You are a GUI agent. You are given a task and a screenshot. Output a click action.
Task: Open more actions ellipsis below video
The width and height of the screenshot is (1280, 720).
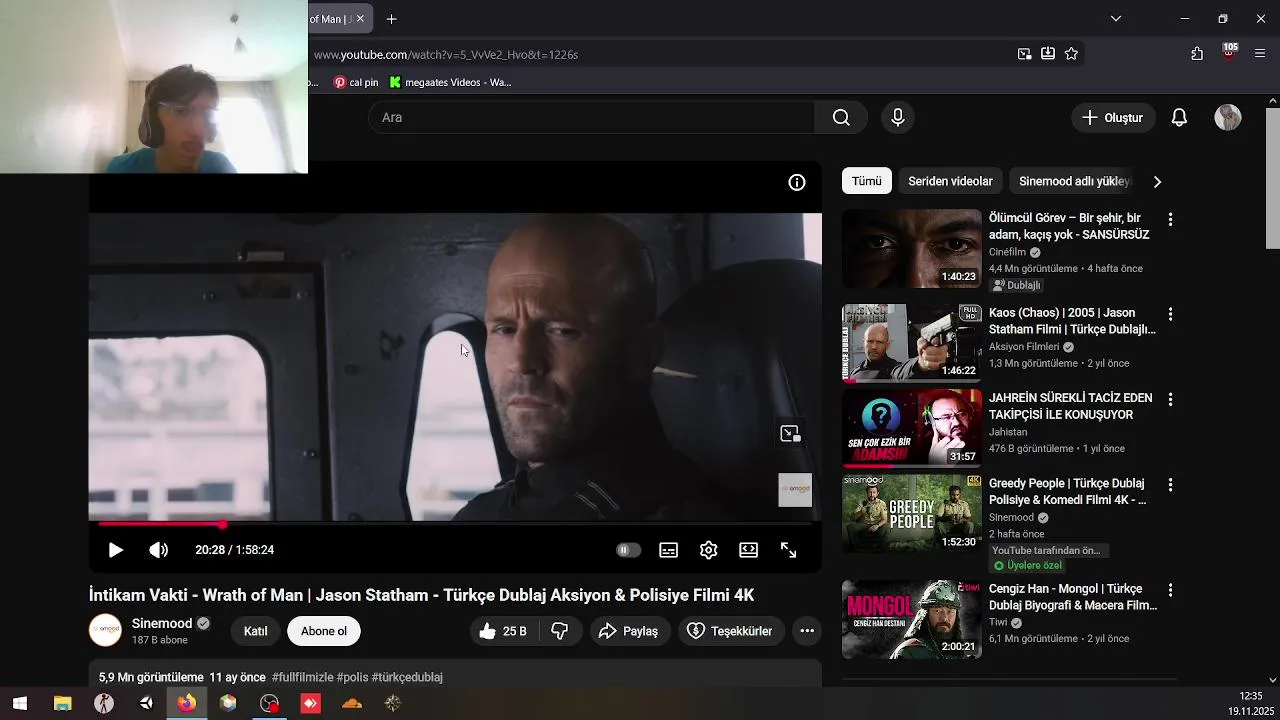pos(807,631)
